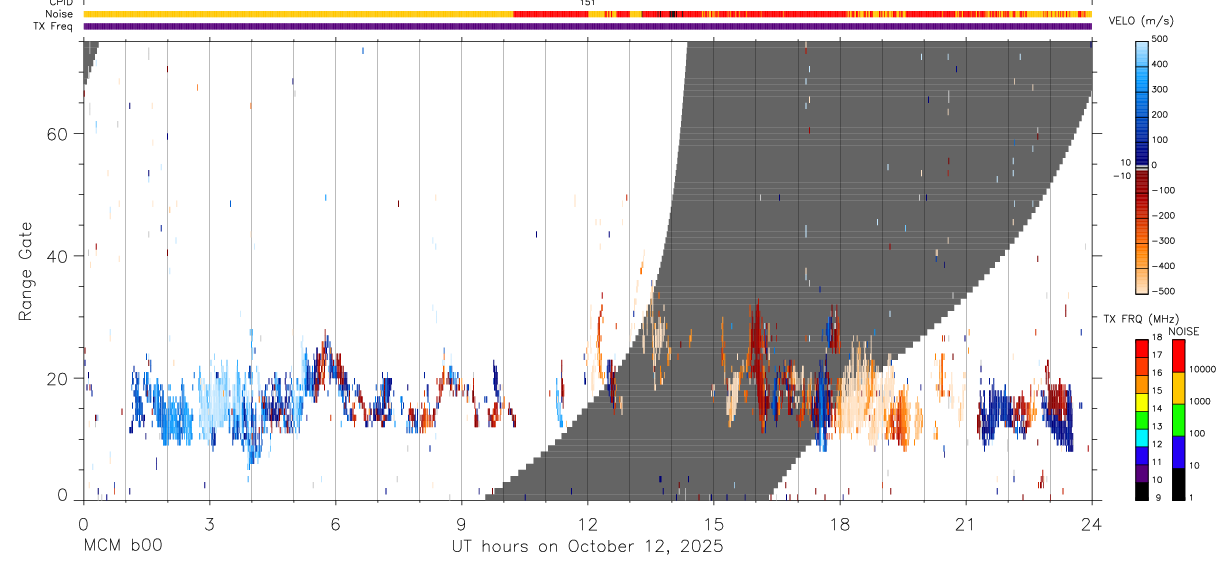The height and width of the screenshot is (567, 1228).
Task: Click velocity scale value "200"
Action: [x=1161, y=114]
